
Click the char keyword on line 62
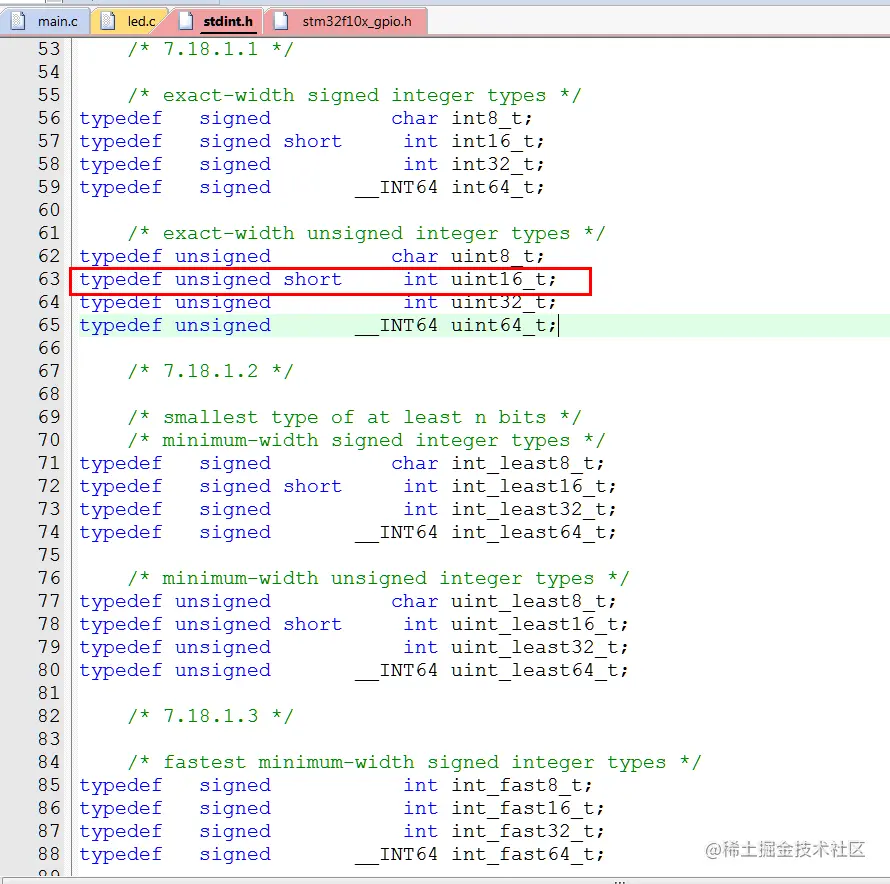(414, 256)
